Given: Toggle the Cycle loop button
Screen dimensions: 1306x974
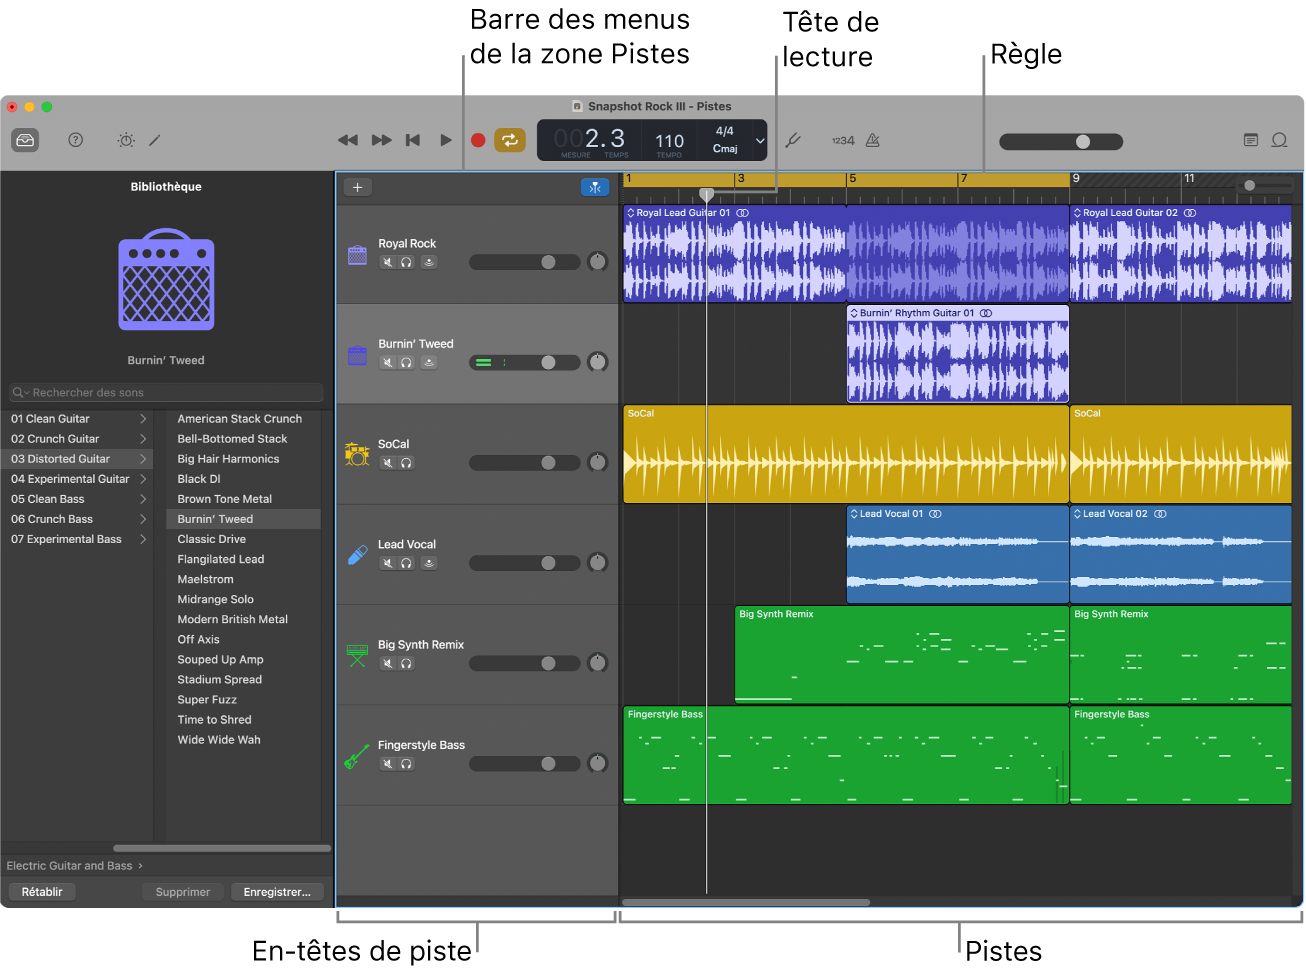Looking at the screenshot, I should (x=509, y=140).
